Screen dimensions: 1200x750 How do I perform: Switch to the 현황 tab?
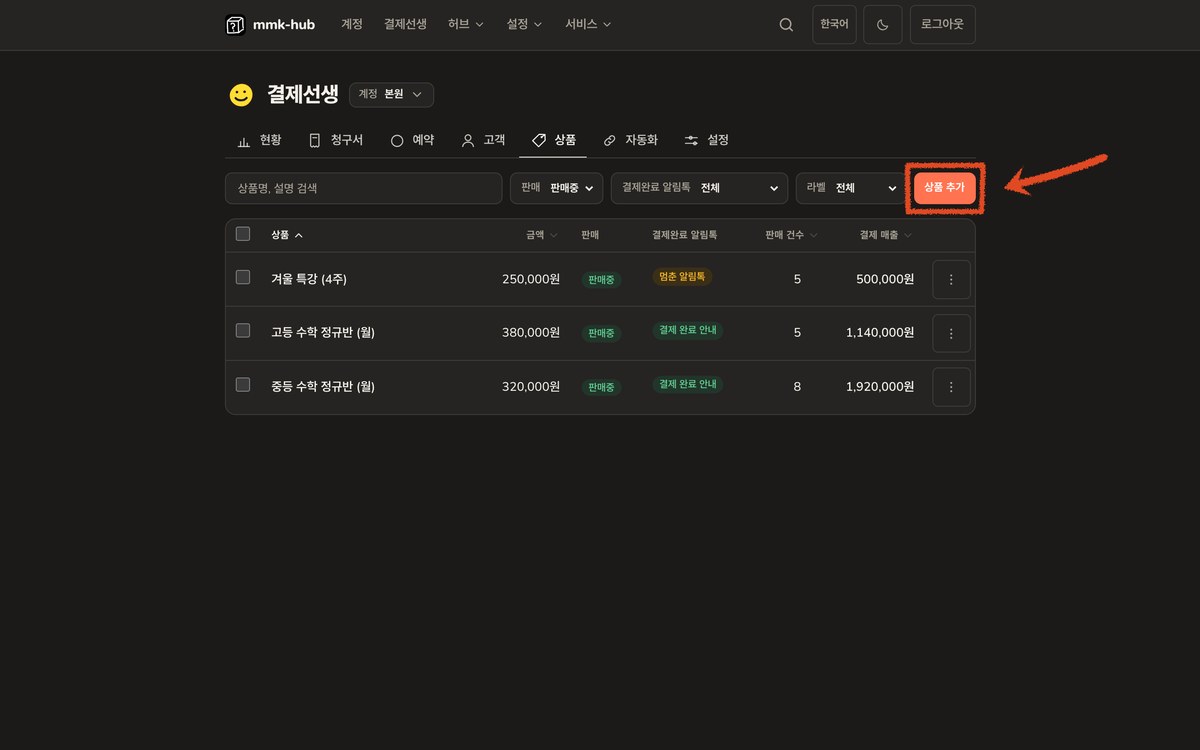(x=259, y=140)
